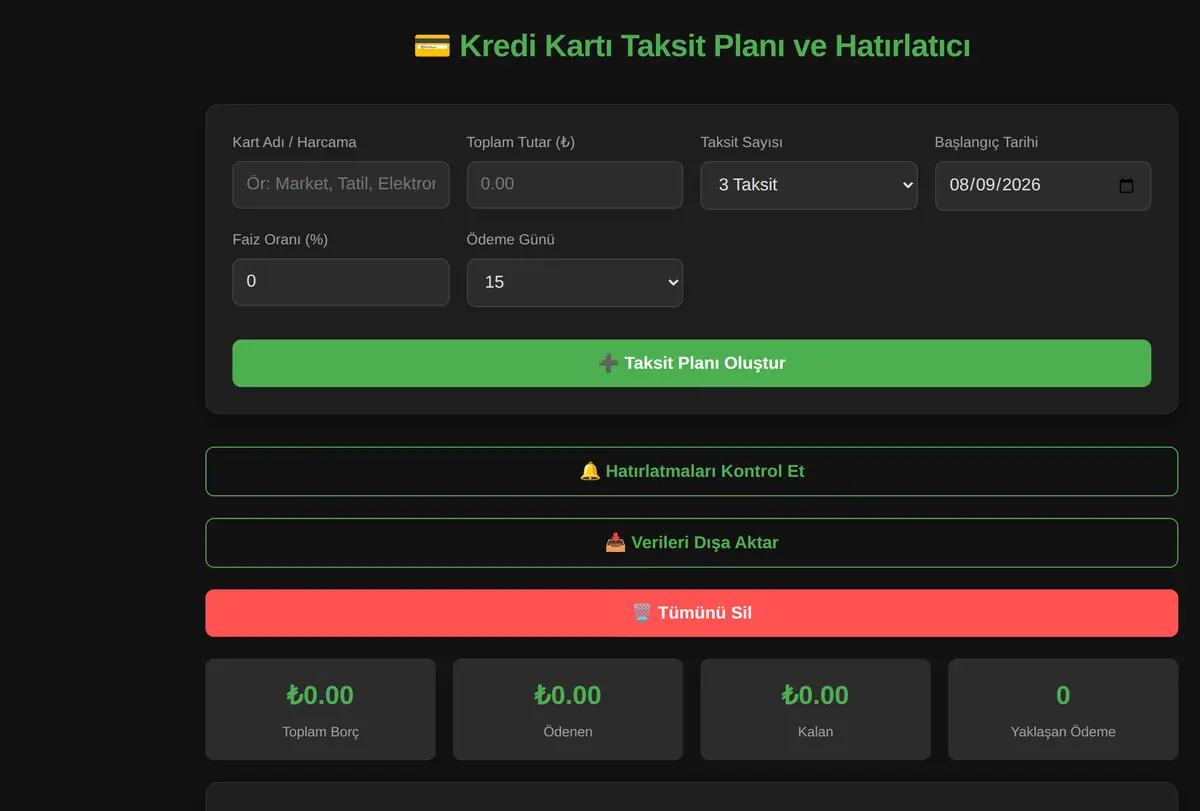The width and height of the screenshot is (1200, 811).
Task: Click the 'Toplam Tutar (₺)' label
Action: coord(521,142)
